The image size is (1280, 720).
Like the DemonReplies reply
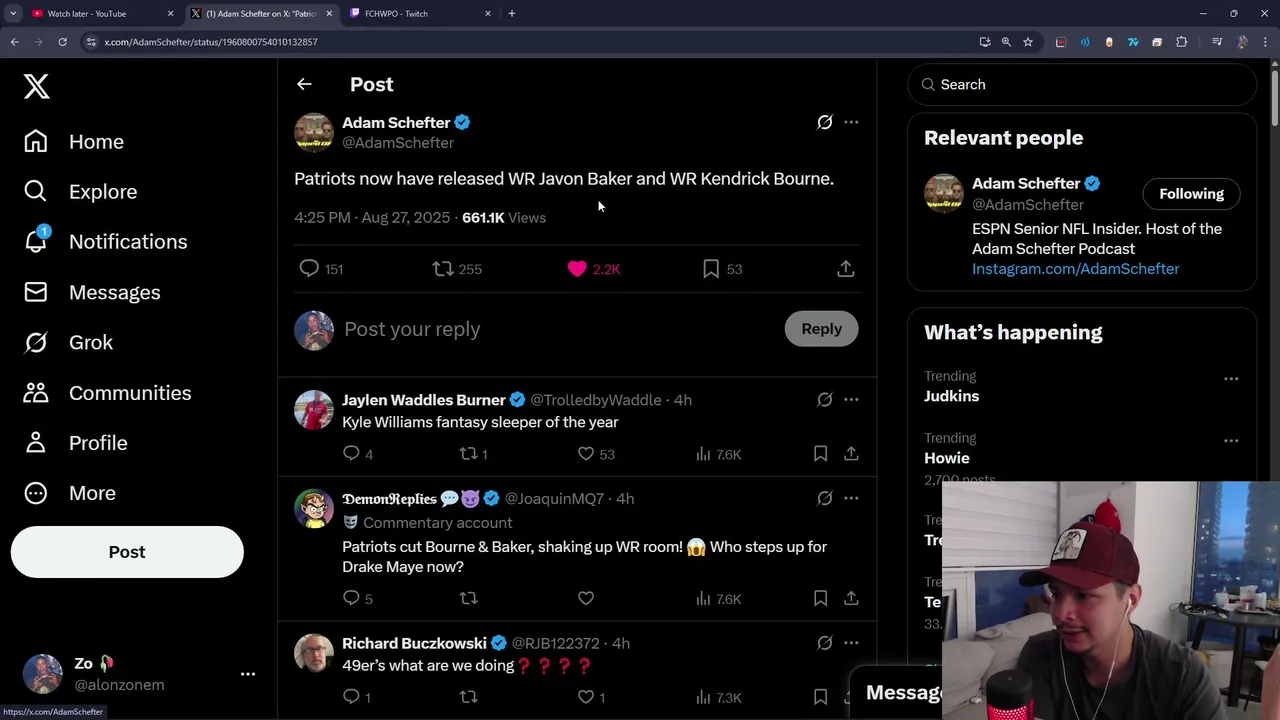(586, 598)
